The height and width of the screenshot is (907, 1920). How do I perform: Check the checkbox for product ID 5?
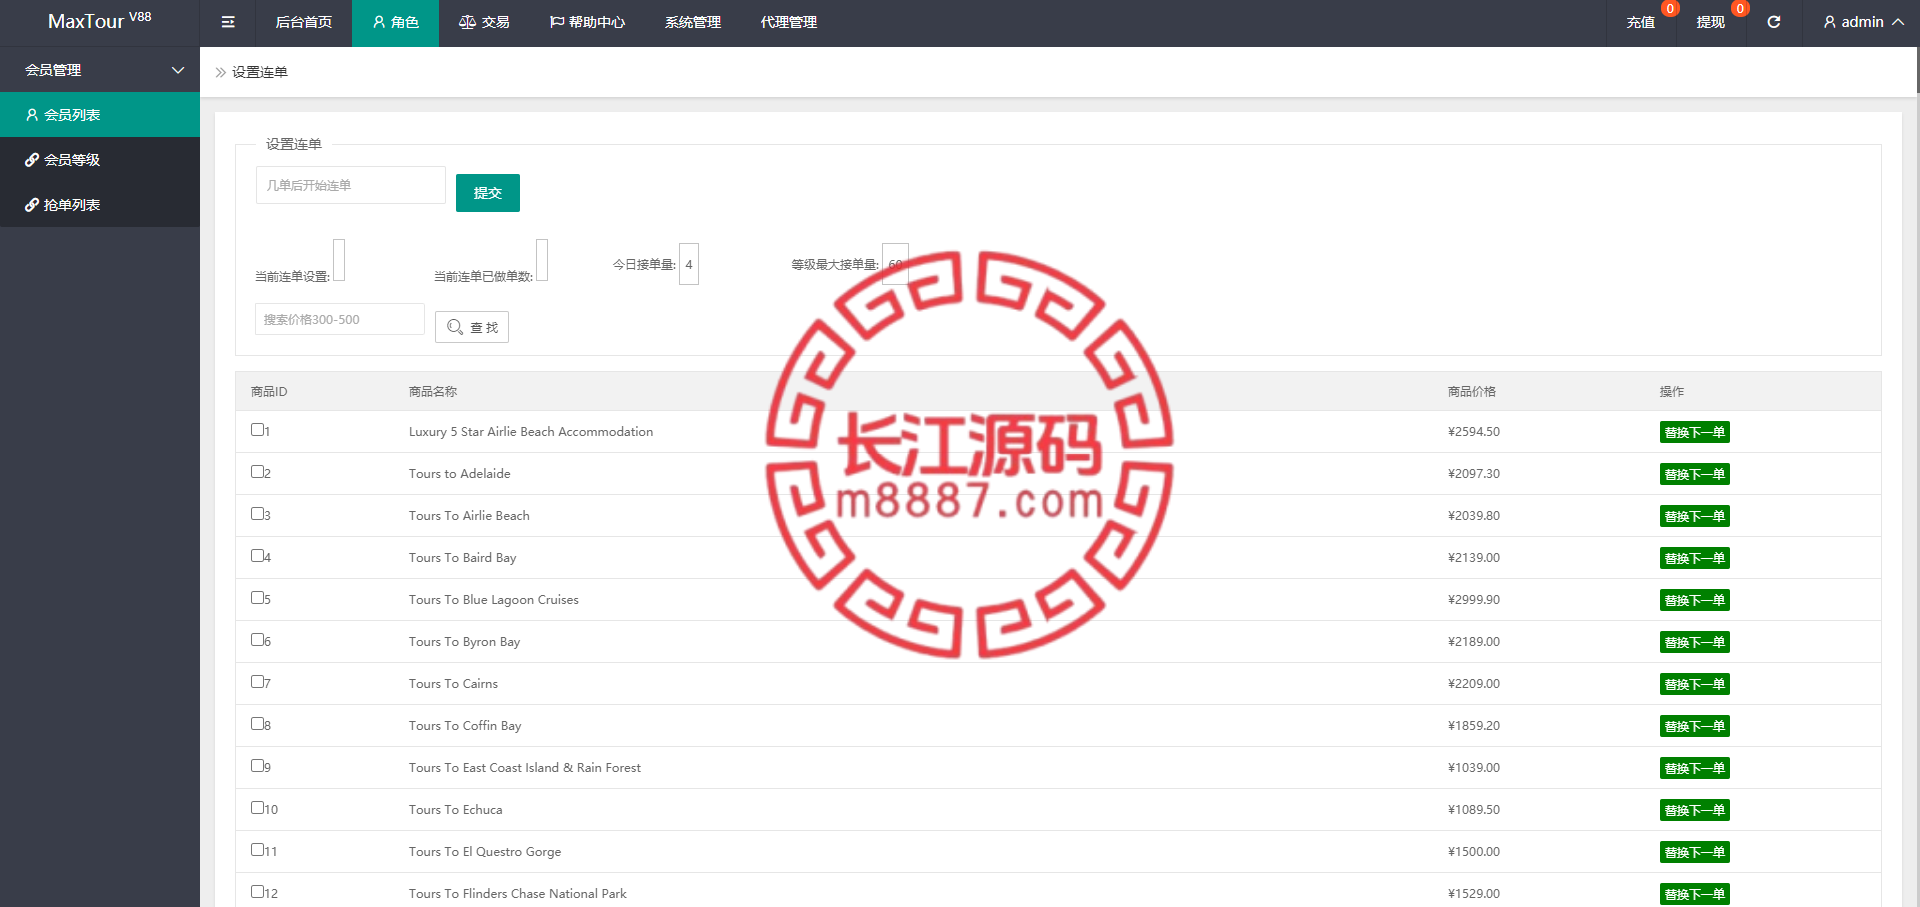coord(257,598)
